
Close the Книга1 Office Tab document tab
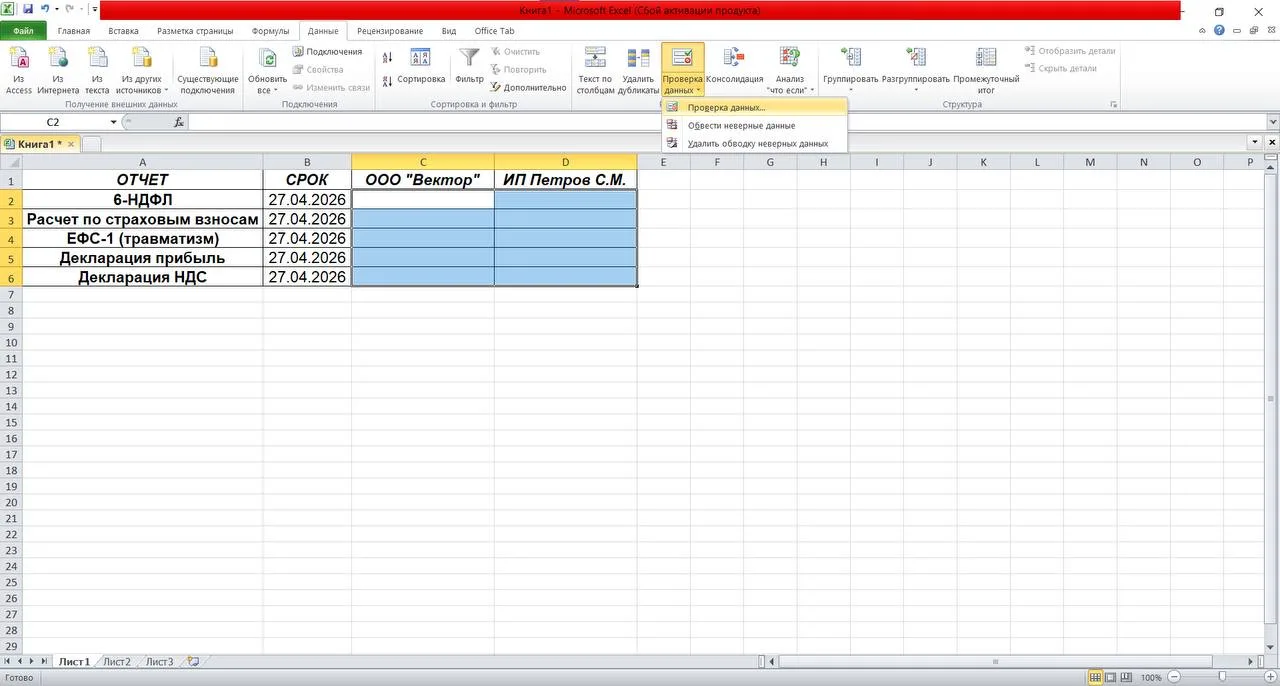tap(71, 144)
